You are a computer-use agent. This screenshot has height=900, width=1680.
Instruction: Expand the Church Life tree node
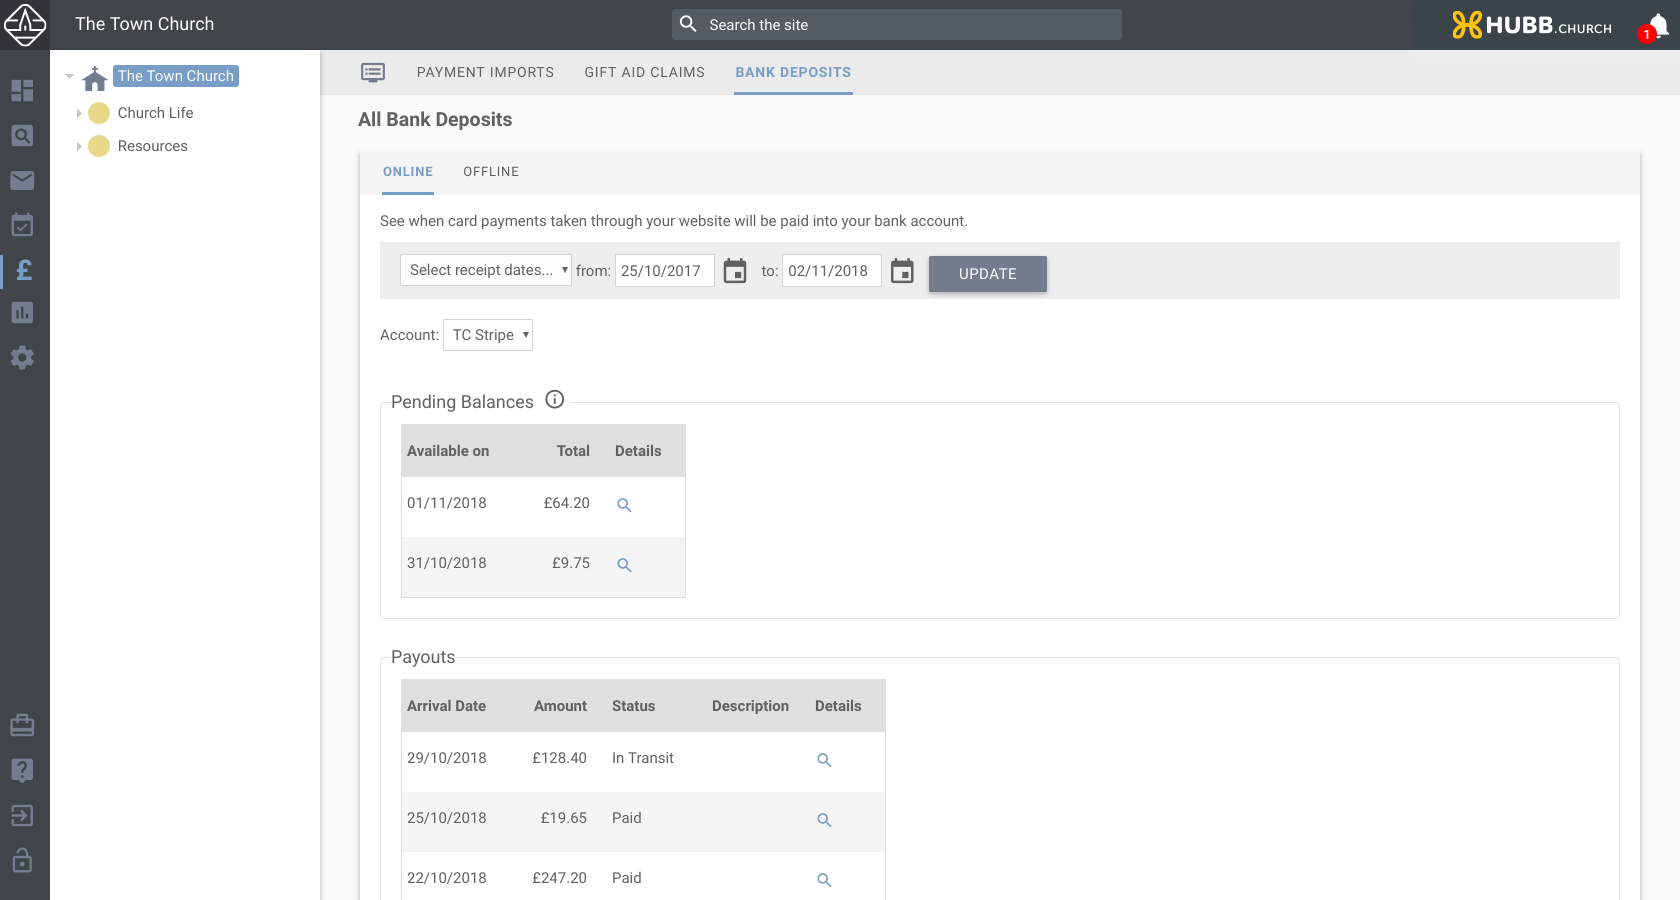[x=79, y=113]
